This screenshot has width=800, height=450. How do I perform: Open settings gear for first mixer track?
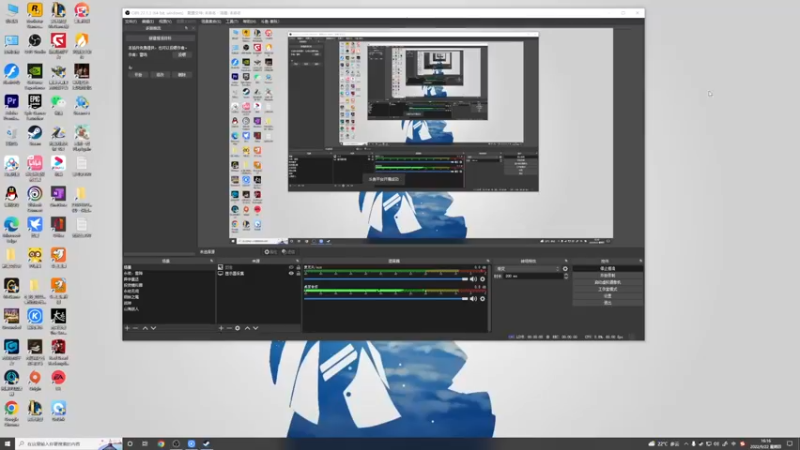coord(483,279)
